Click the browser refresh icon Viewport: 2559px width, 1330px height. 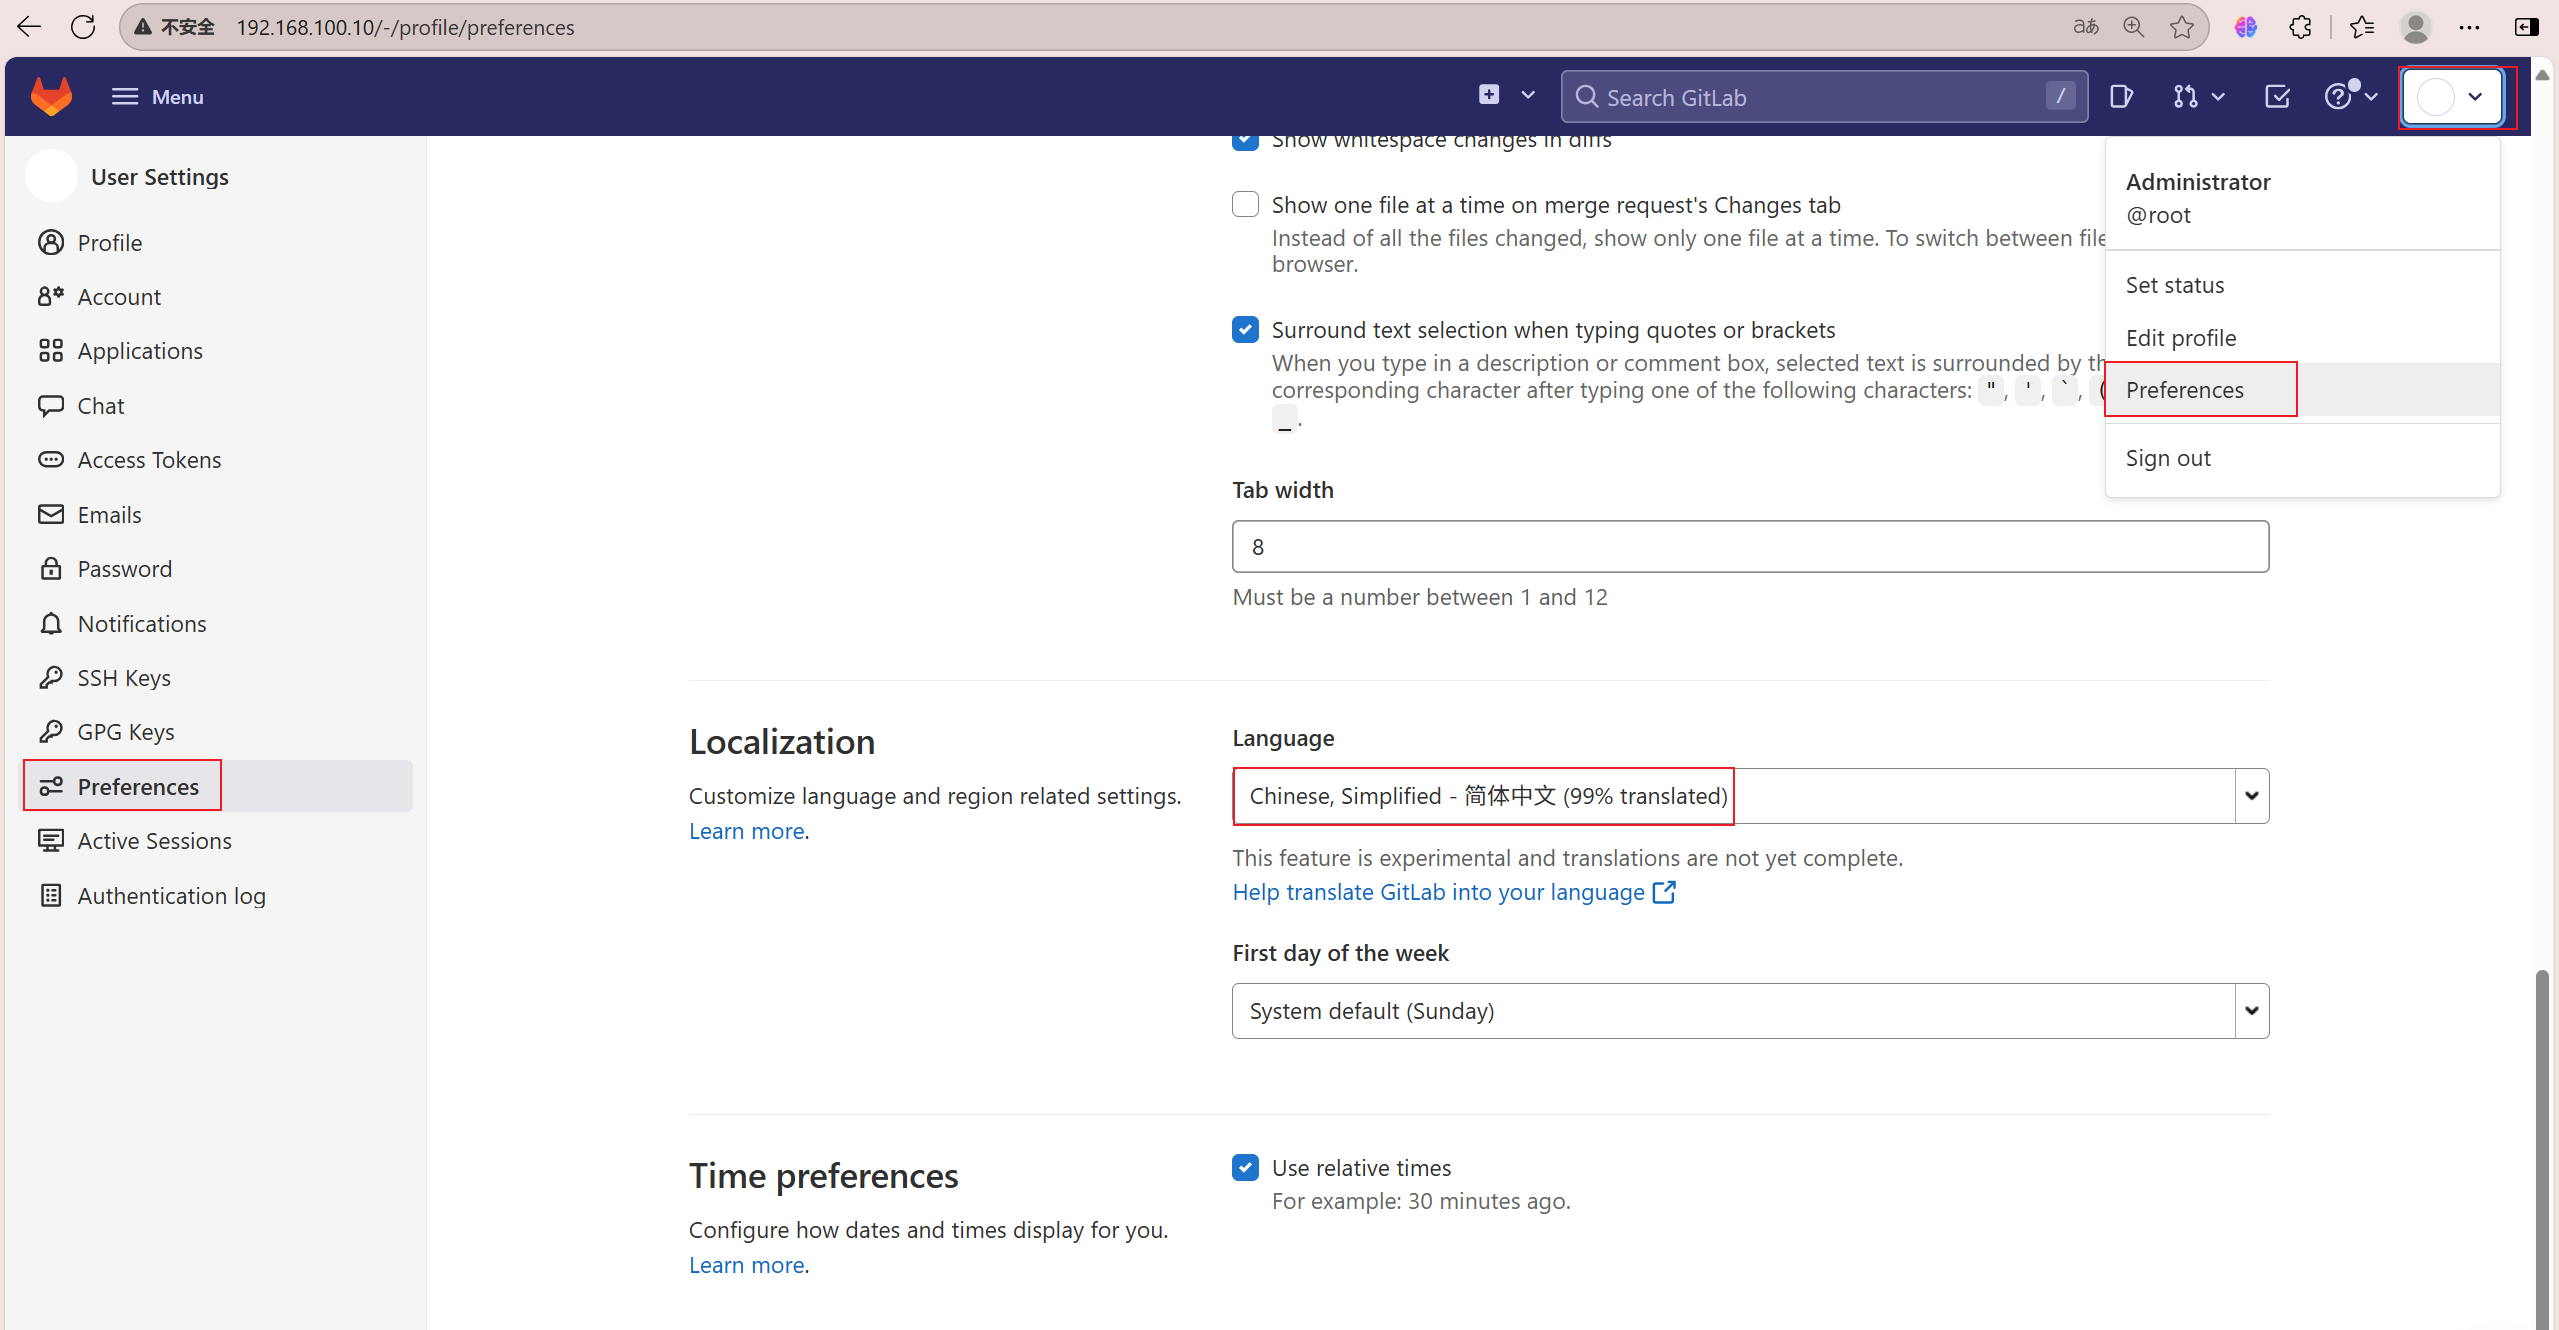83,27
